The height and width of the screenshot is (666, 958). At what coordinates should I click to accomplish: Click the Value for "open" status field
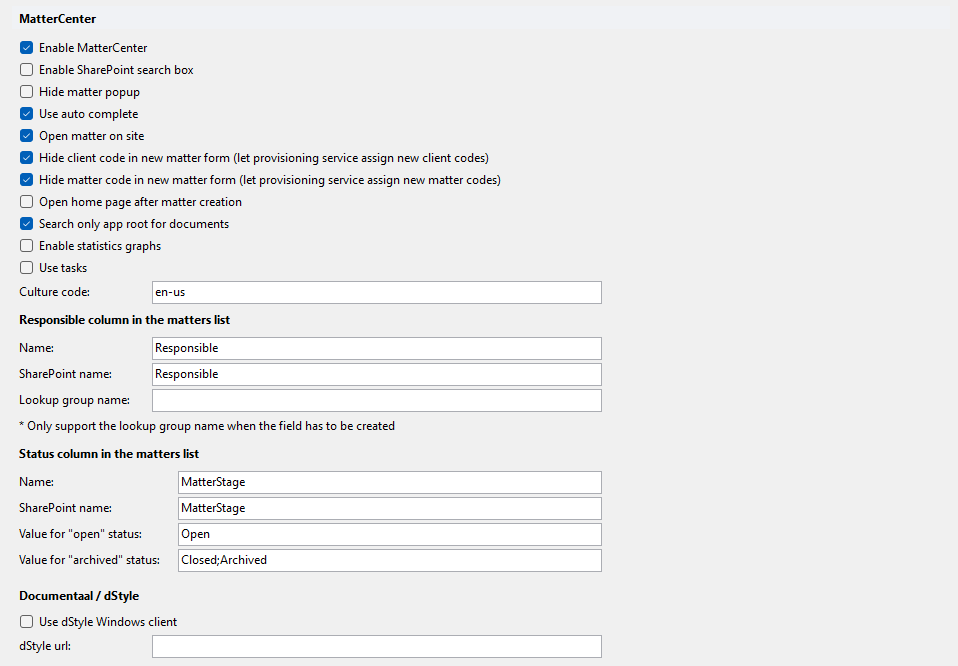pos(390,534)
